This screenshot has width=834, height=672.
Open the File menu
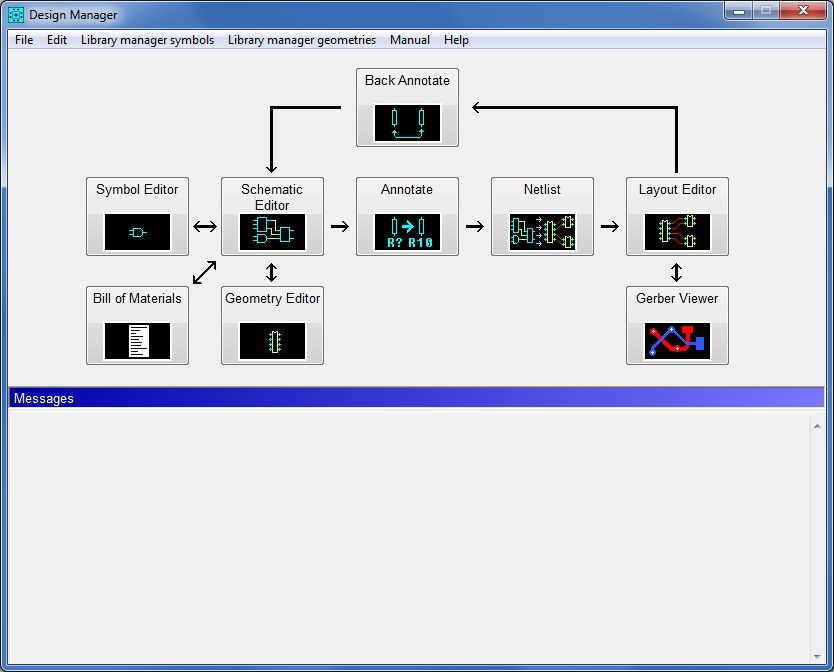tap(24, 40)
